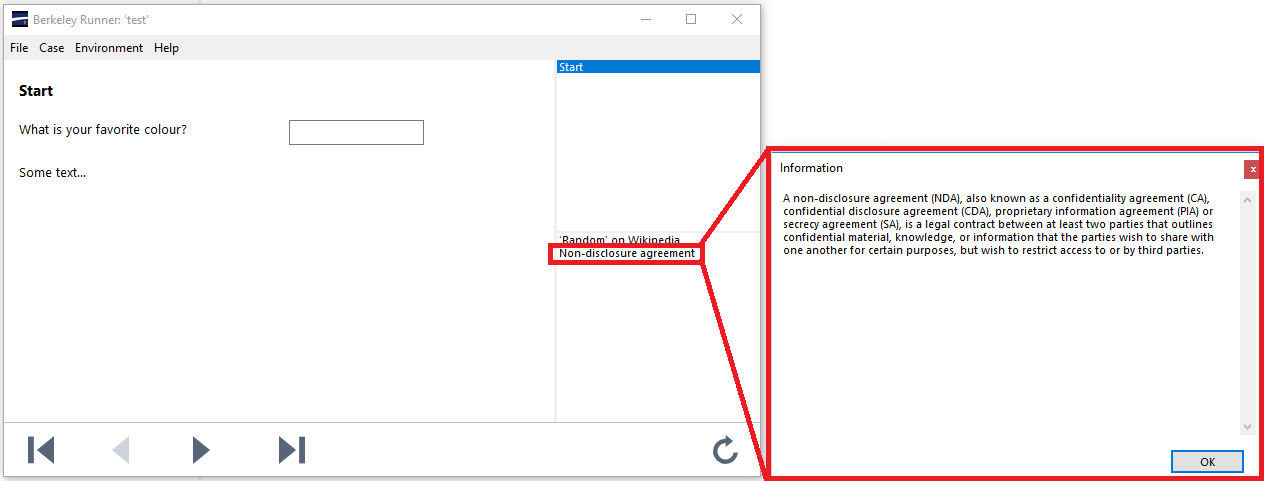Open the Help menu
This screenshot has width=1264, height=481.
[x=167, y=48]
